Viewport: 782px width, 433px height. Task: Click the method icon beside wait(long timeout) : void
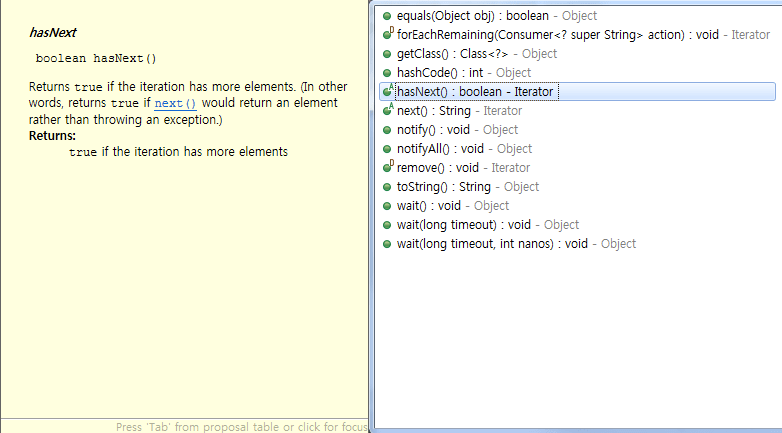pos(387,224)
